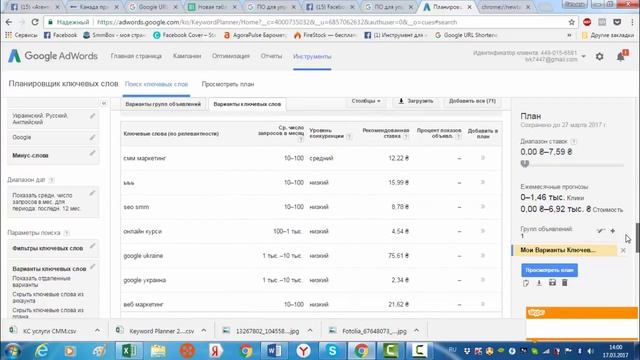The image size is (640, 360).
Task: Sort by Рекомендованная ставка column
Action: point(386,133)
